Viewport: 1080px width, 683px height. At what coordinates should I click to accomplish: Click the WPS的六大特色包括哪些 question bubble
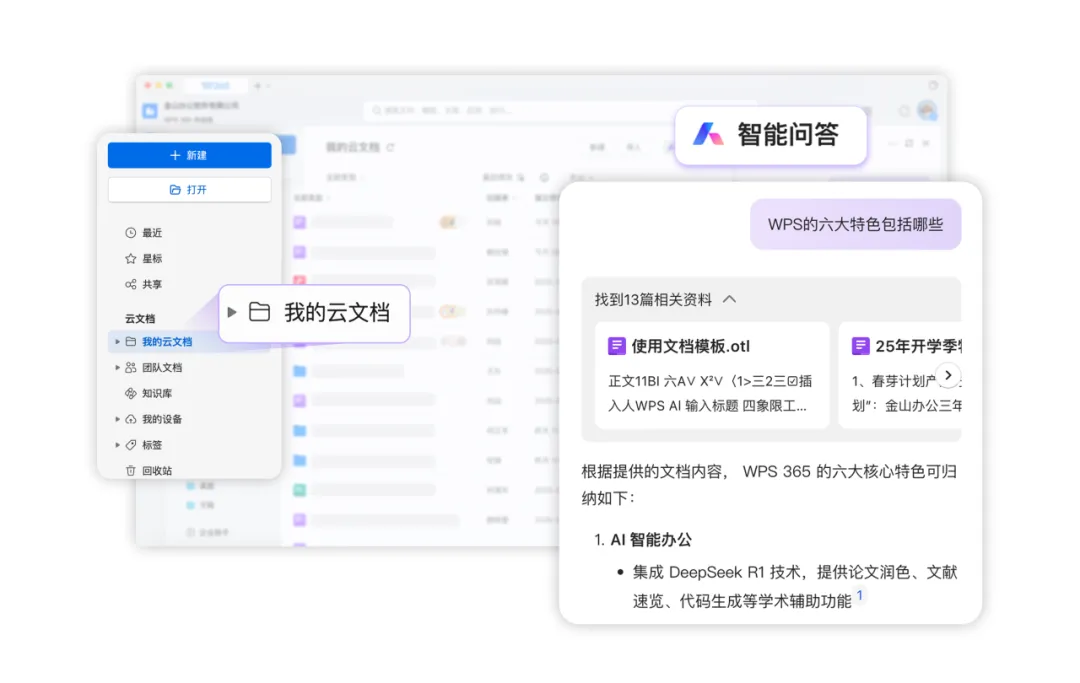pos(855,224)
